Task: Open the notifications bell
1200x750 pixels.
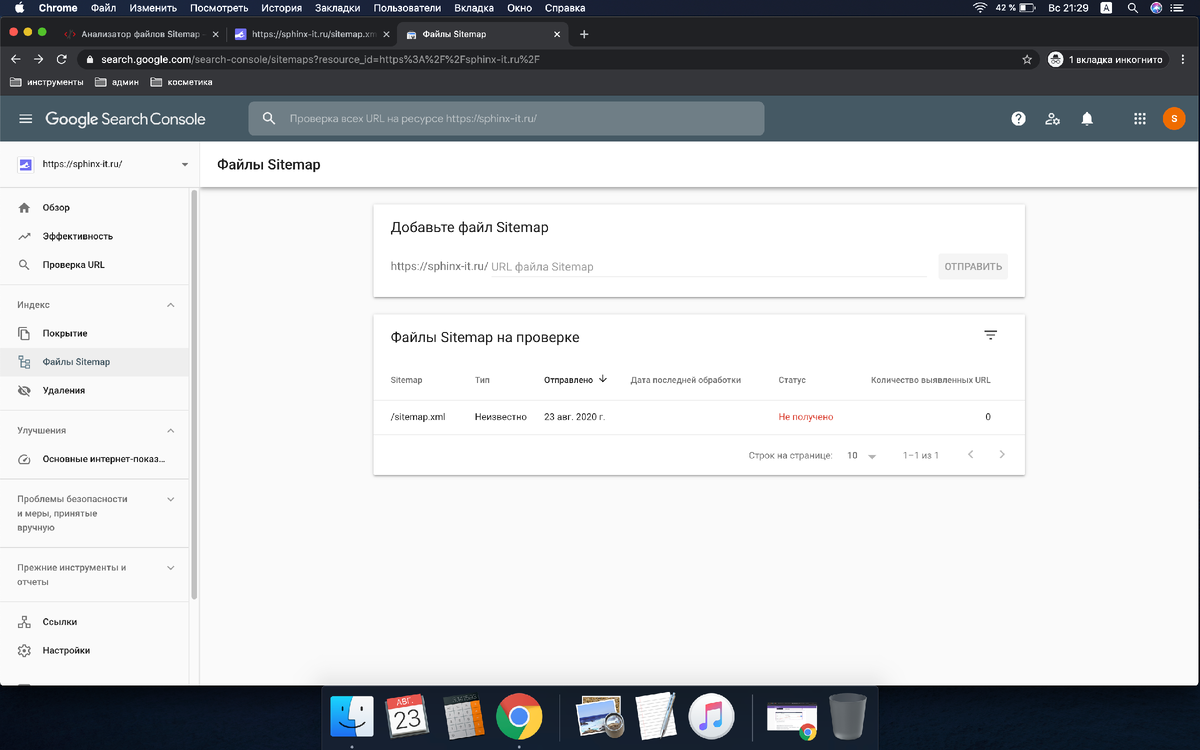Action: pyautogui.click(x=1087, y=118)
